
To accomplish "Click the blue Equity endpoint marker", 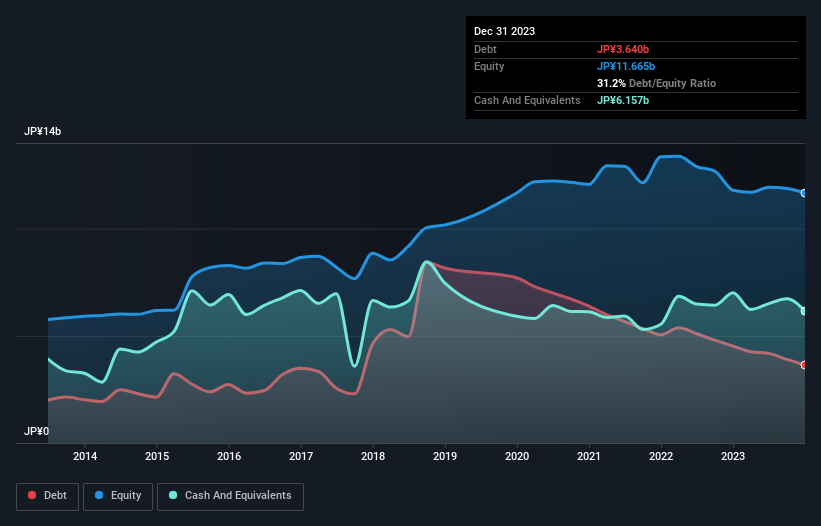I will click(x=804, y=193).
